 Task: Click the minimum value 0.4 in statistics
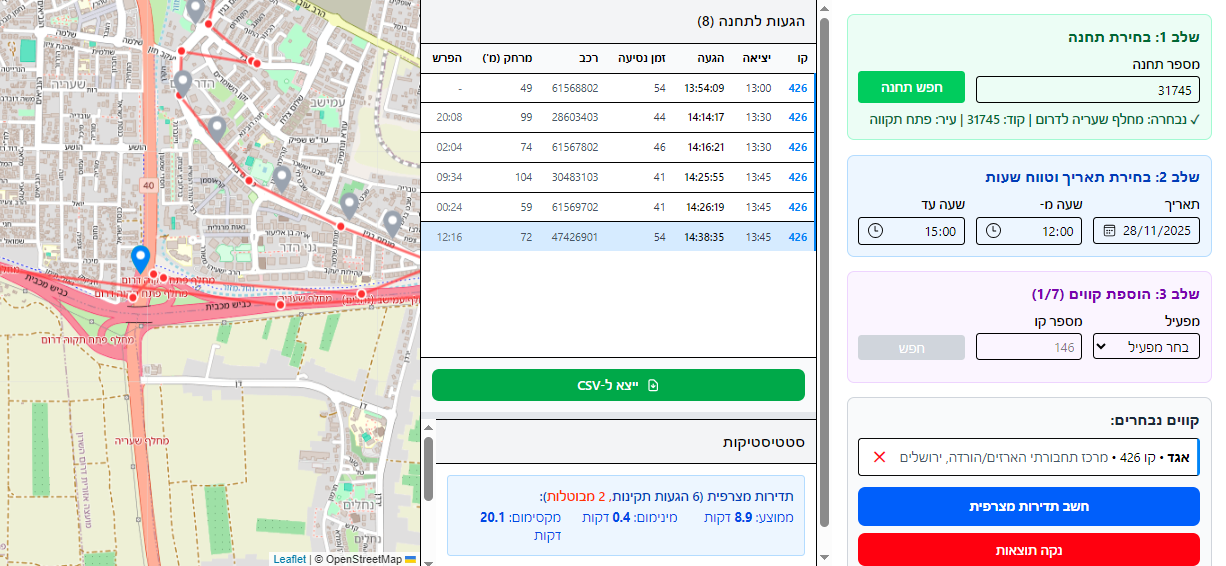tap(621, 517)
